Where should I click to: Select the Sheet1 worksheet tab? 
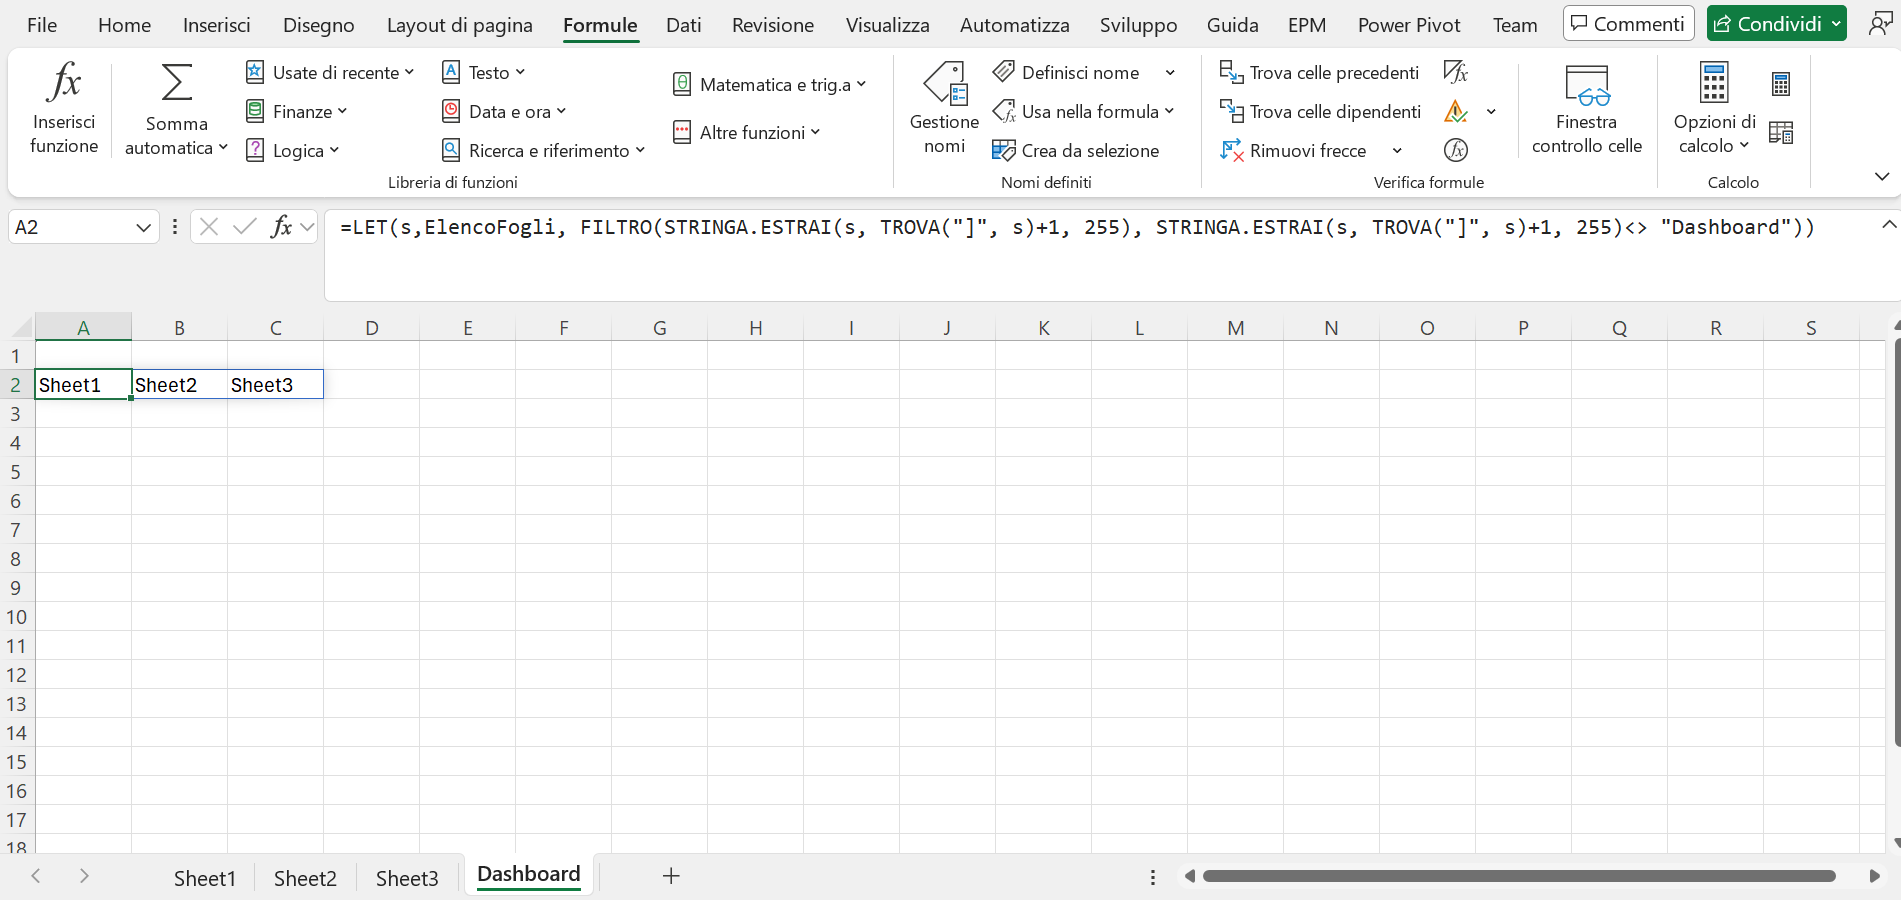(x=205, y=878)
